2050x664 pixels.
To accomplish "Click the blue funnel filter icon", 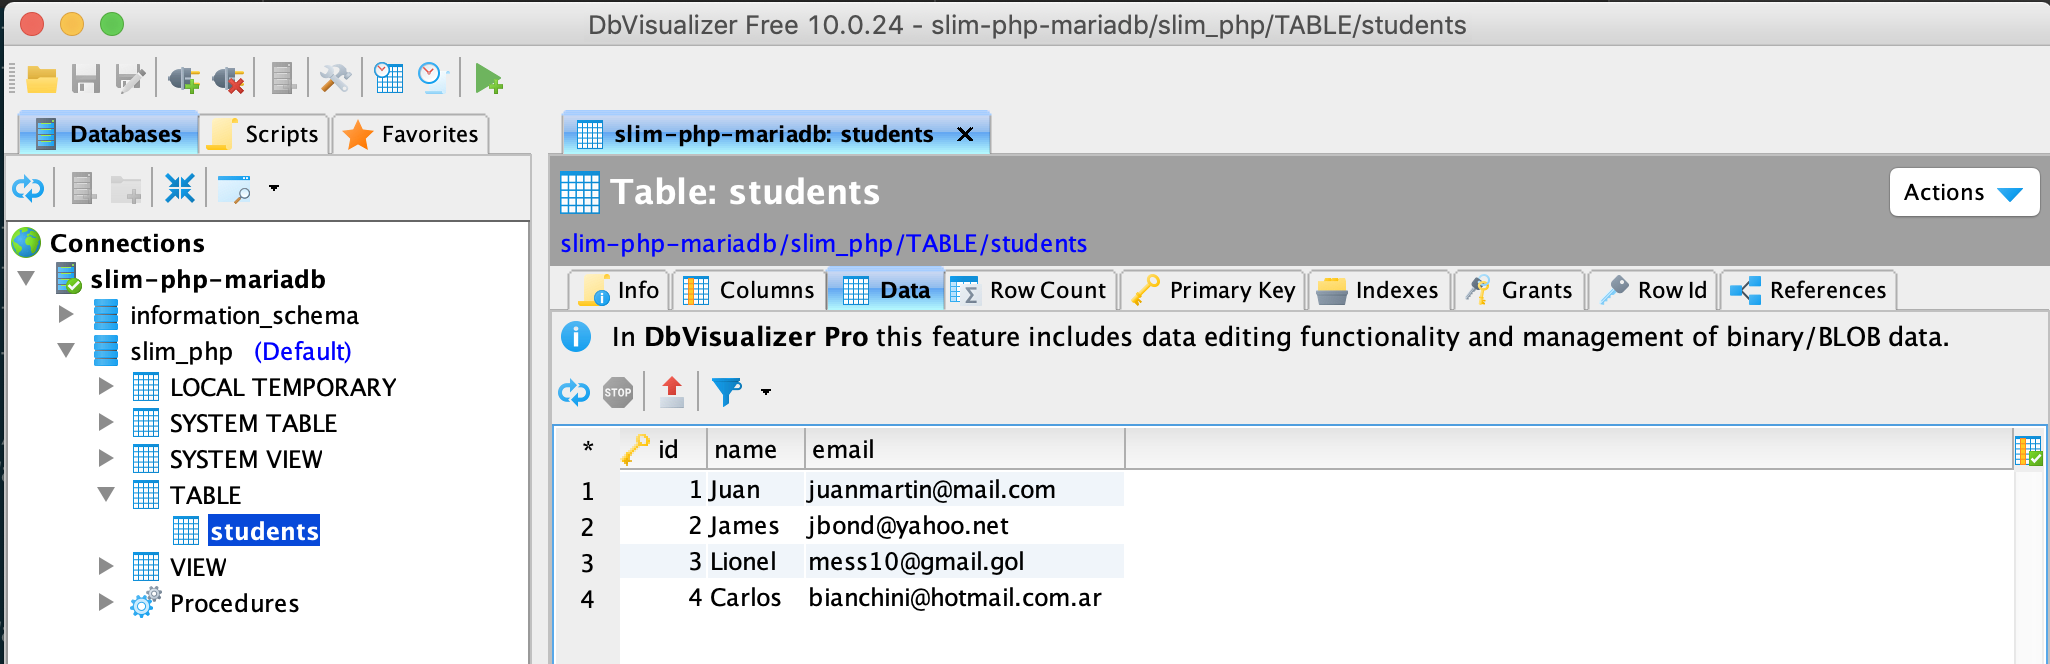I will tap(727, 392).
